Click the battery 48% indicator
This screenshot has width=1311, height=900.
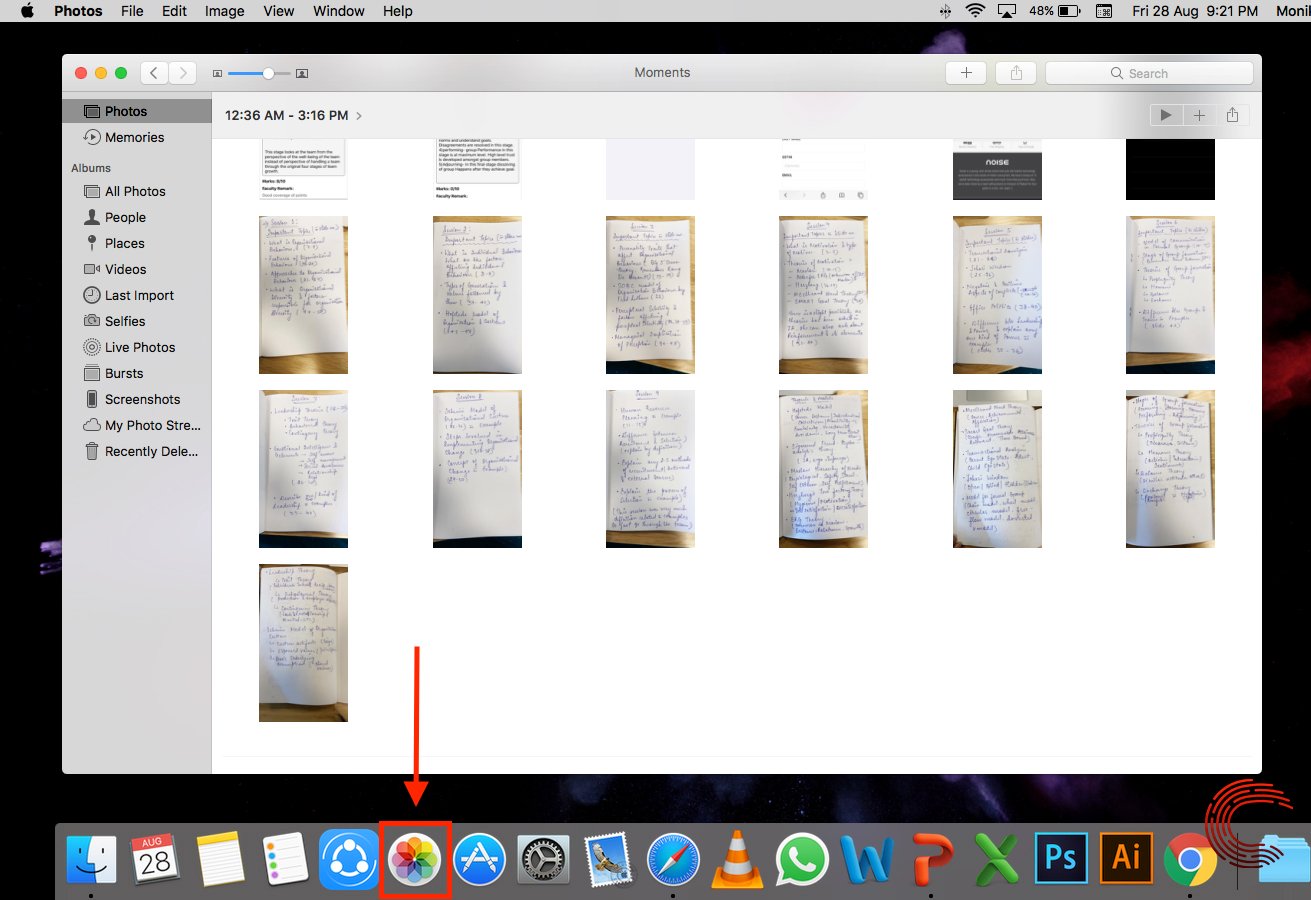[x=1053, y=11]
